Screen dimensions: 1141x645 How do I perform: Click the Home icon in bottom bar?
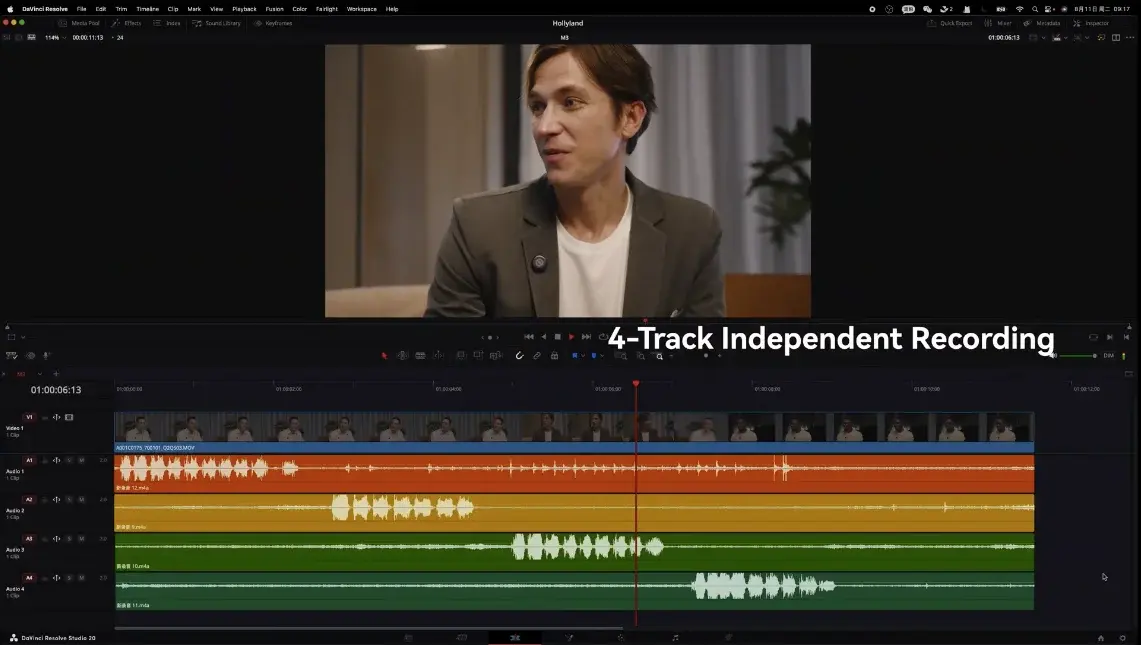tap(1100, 638)
